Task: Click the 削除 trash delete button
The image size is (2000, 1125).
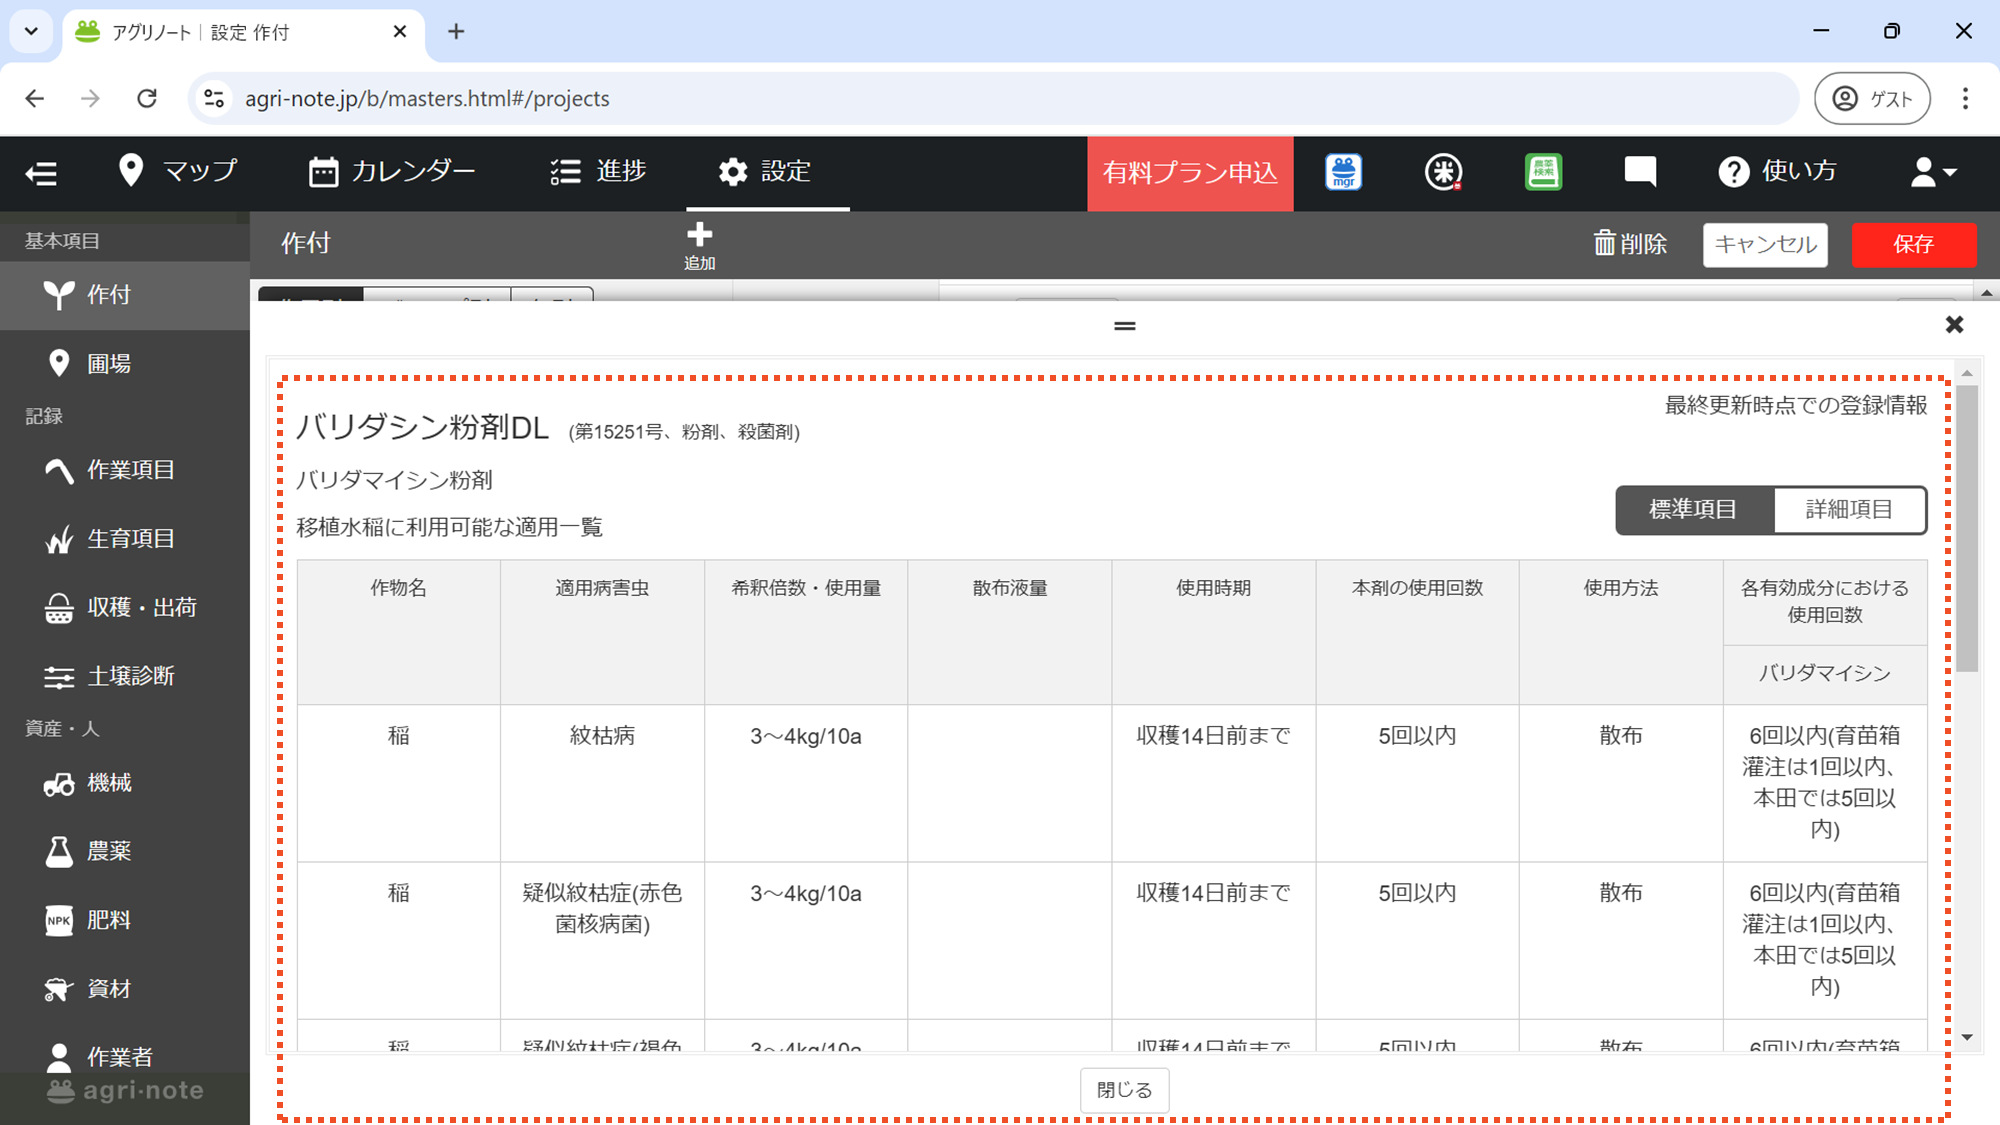Action: point(1630,244)
